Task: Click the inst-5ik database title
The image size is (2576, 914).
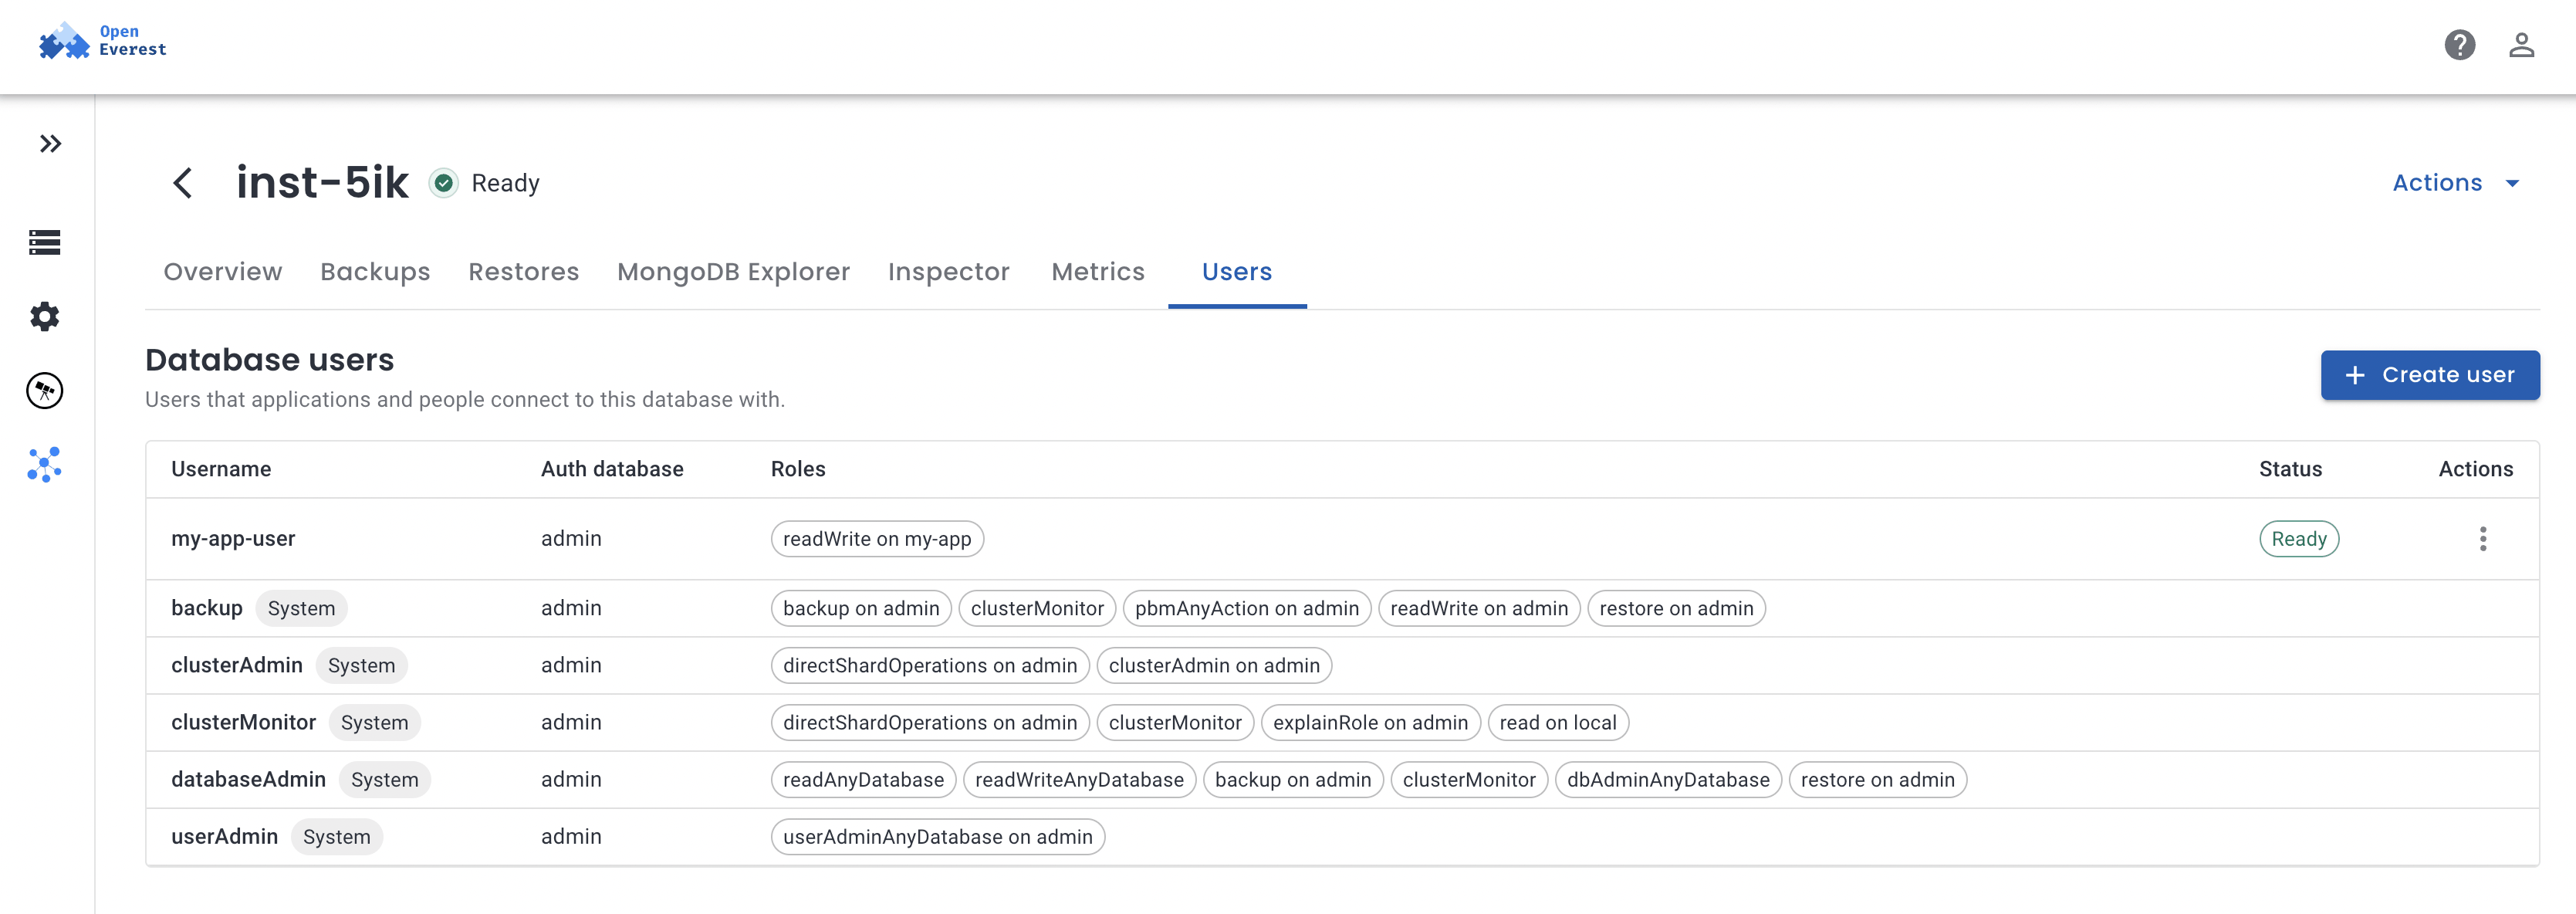Action: click(322, 183)
